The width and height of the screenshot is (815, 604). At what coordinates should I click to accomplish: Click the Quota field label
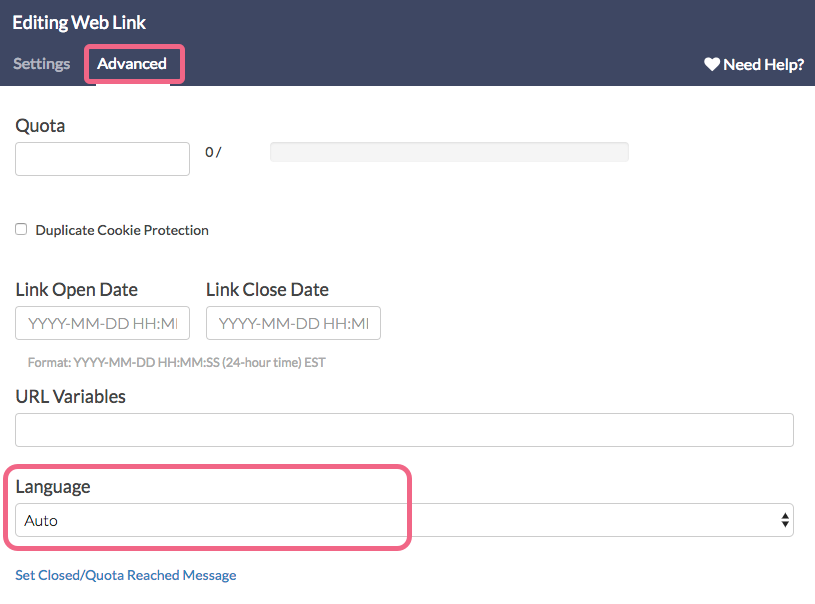pyautogui.click(x=41, y=126)
